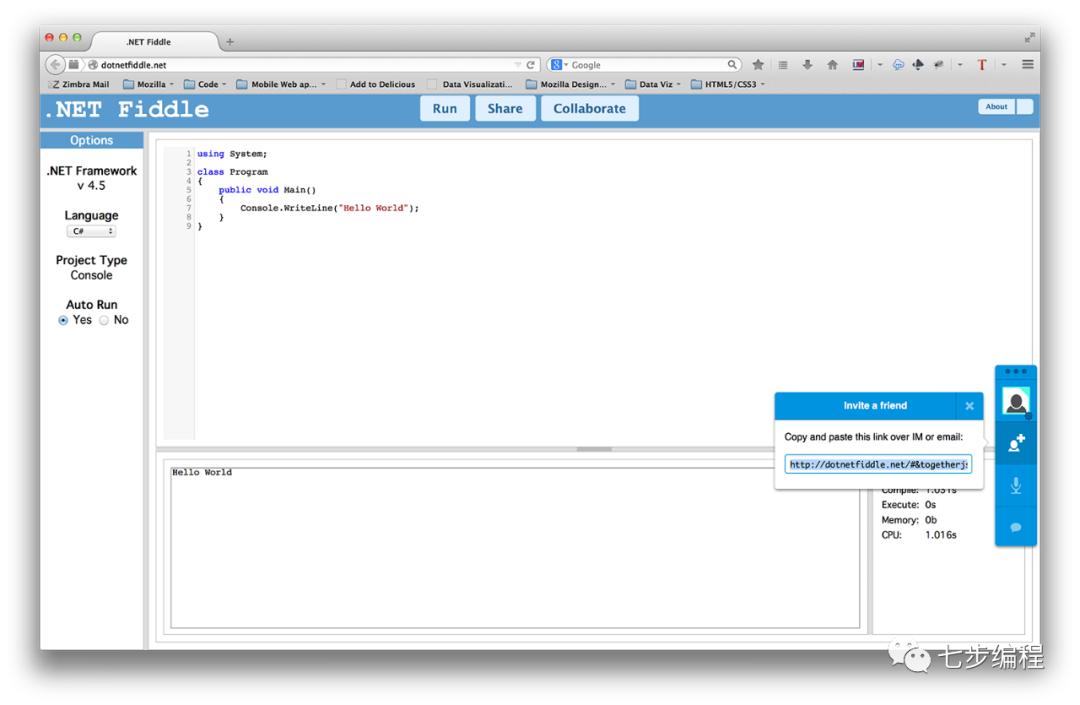Click the Memory 0b stat
The width and height of the screenshot is (1080, 705).
(909, 520)
